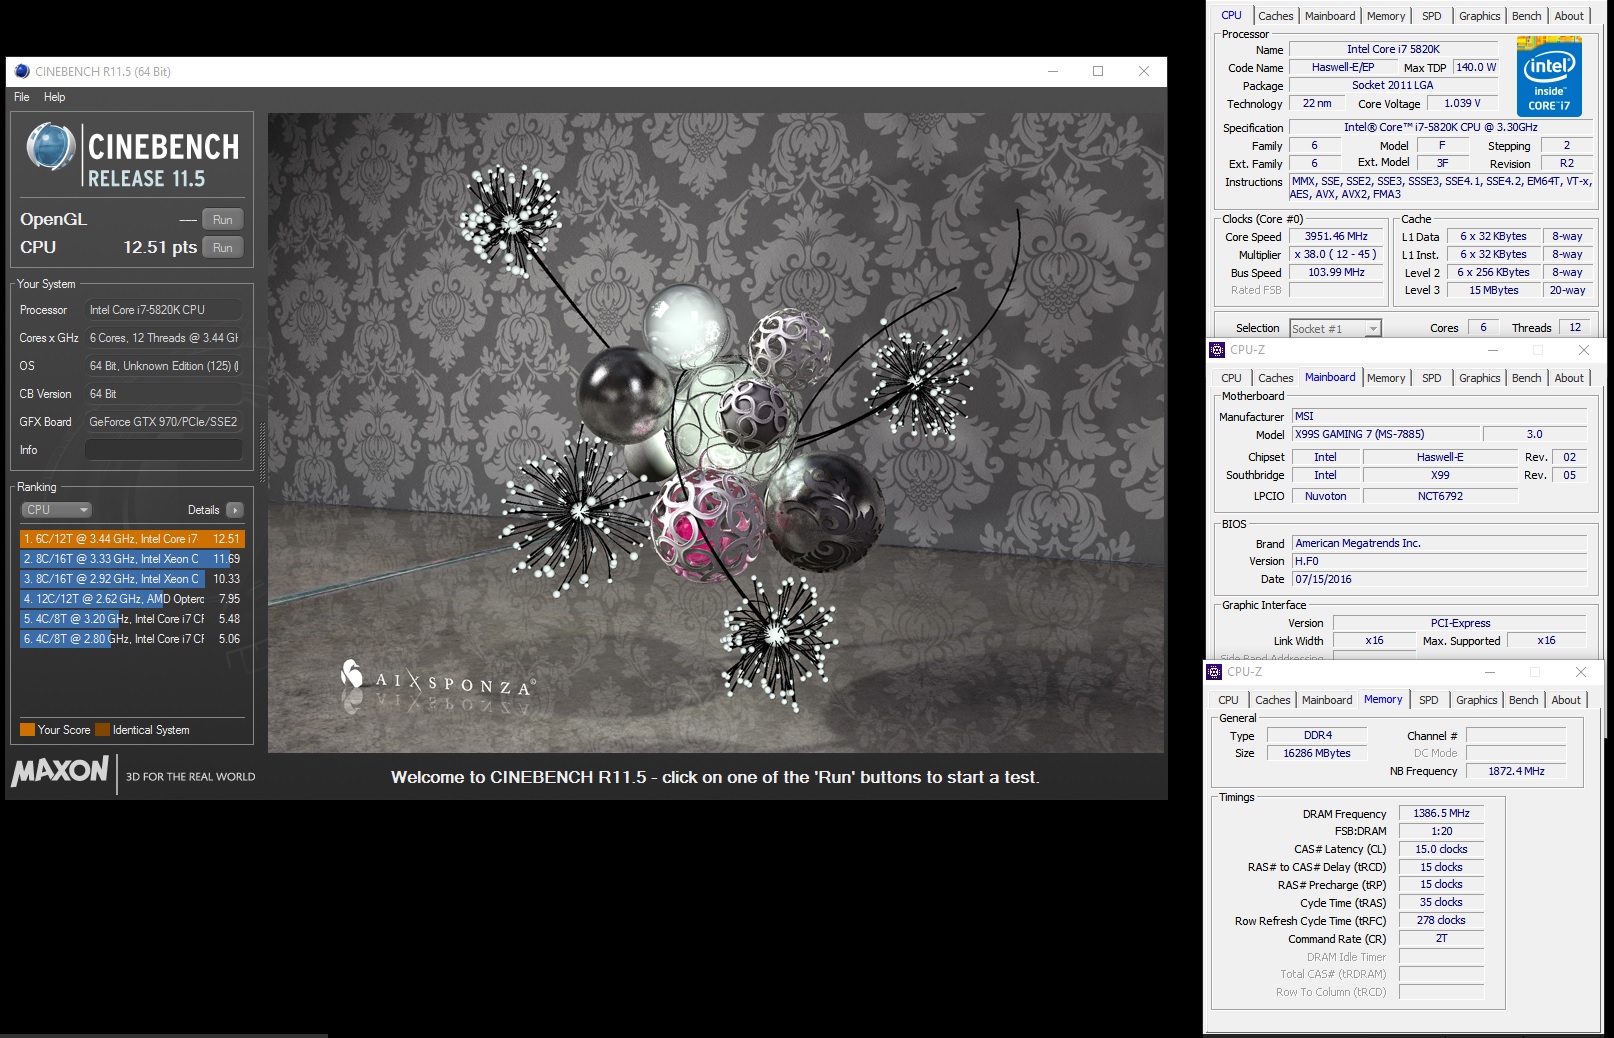The width and height of the screenshot is (1614, 1038).
Task: Open SPD tab in Processor CPU-Z window
Action: click(1432, 16)
